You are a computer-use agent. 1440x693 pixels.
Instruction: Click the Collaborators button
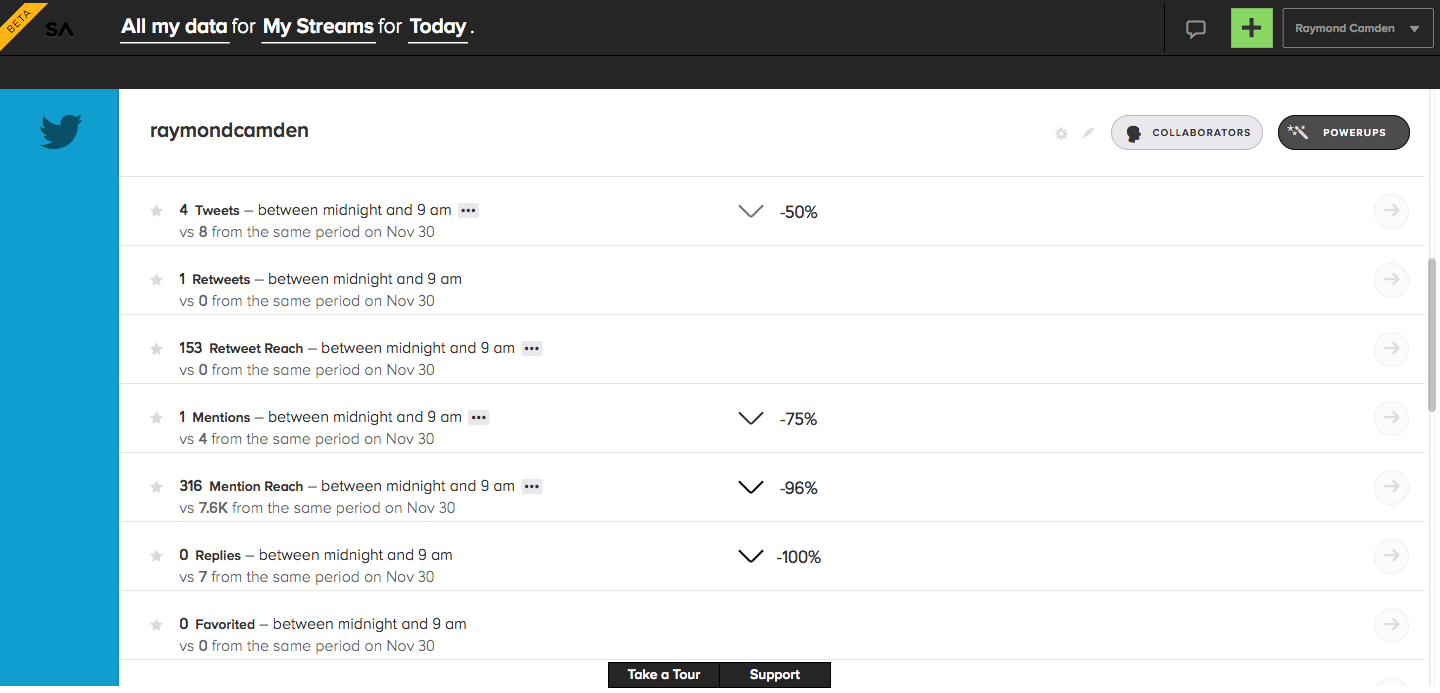pyautogui.click(x=1187, y=132)
